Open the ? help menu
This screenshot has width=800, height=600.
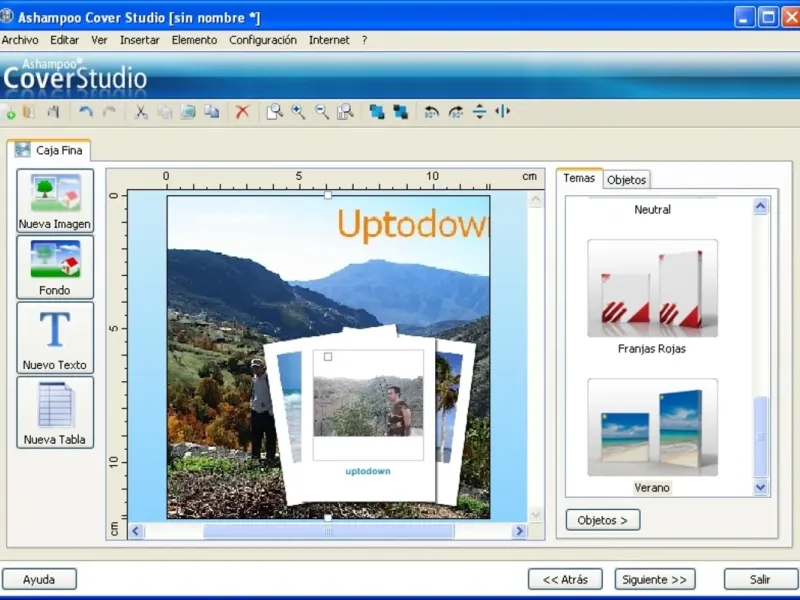(364, 40)
